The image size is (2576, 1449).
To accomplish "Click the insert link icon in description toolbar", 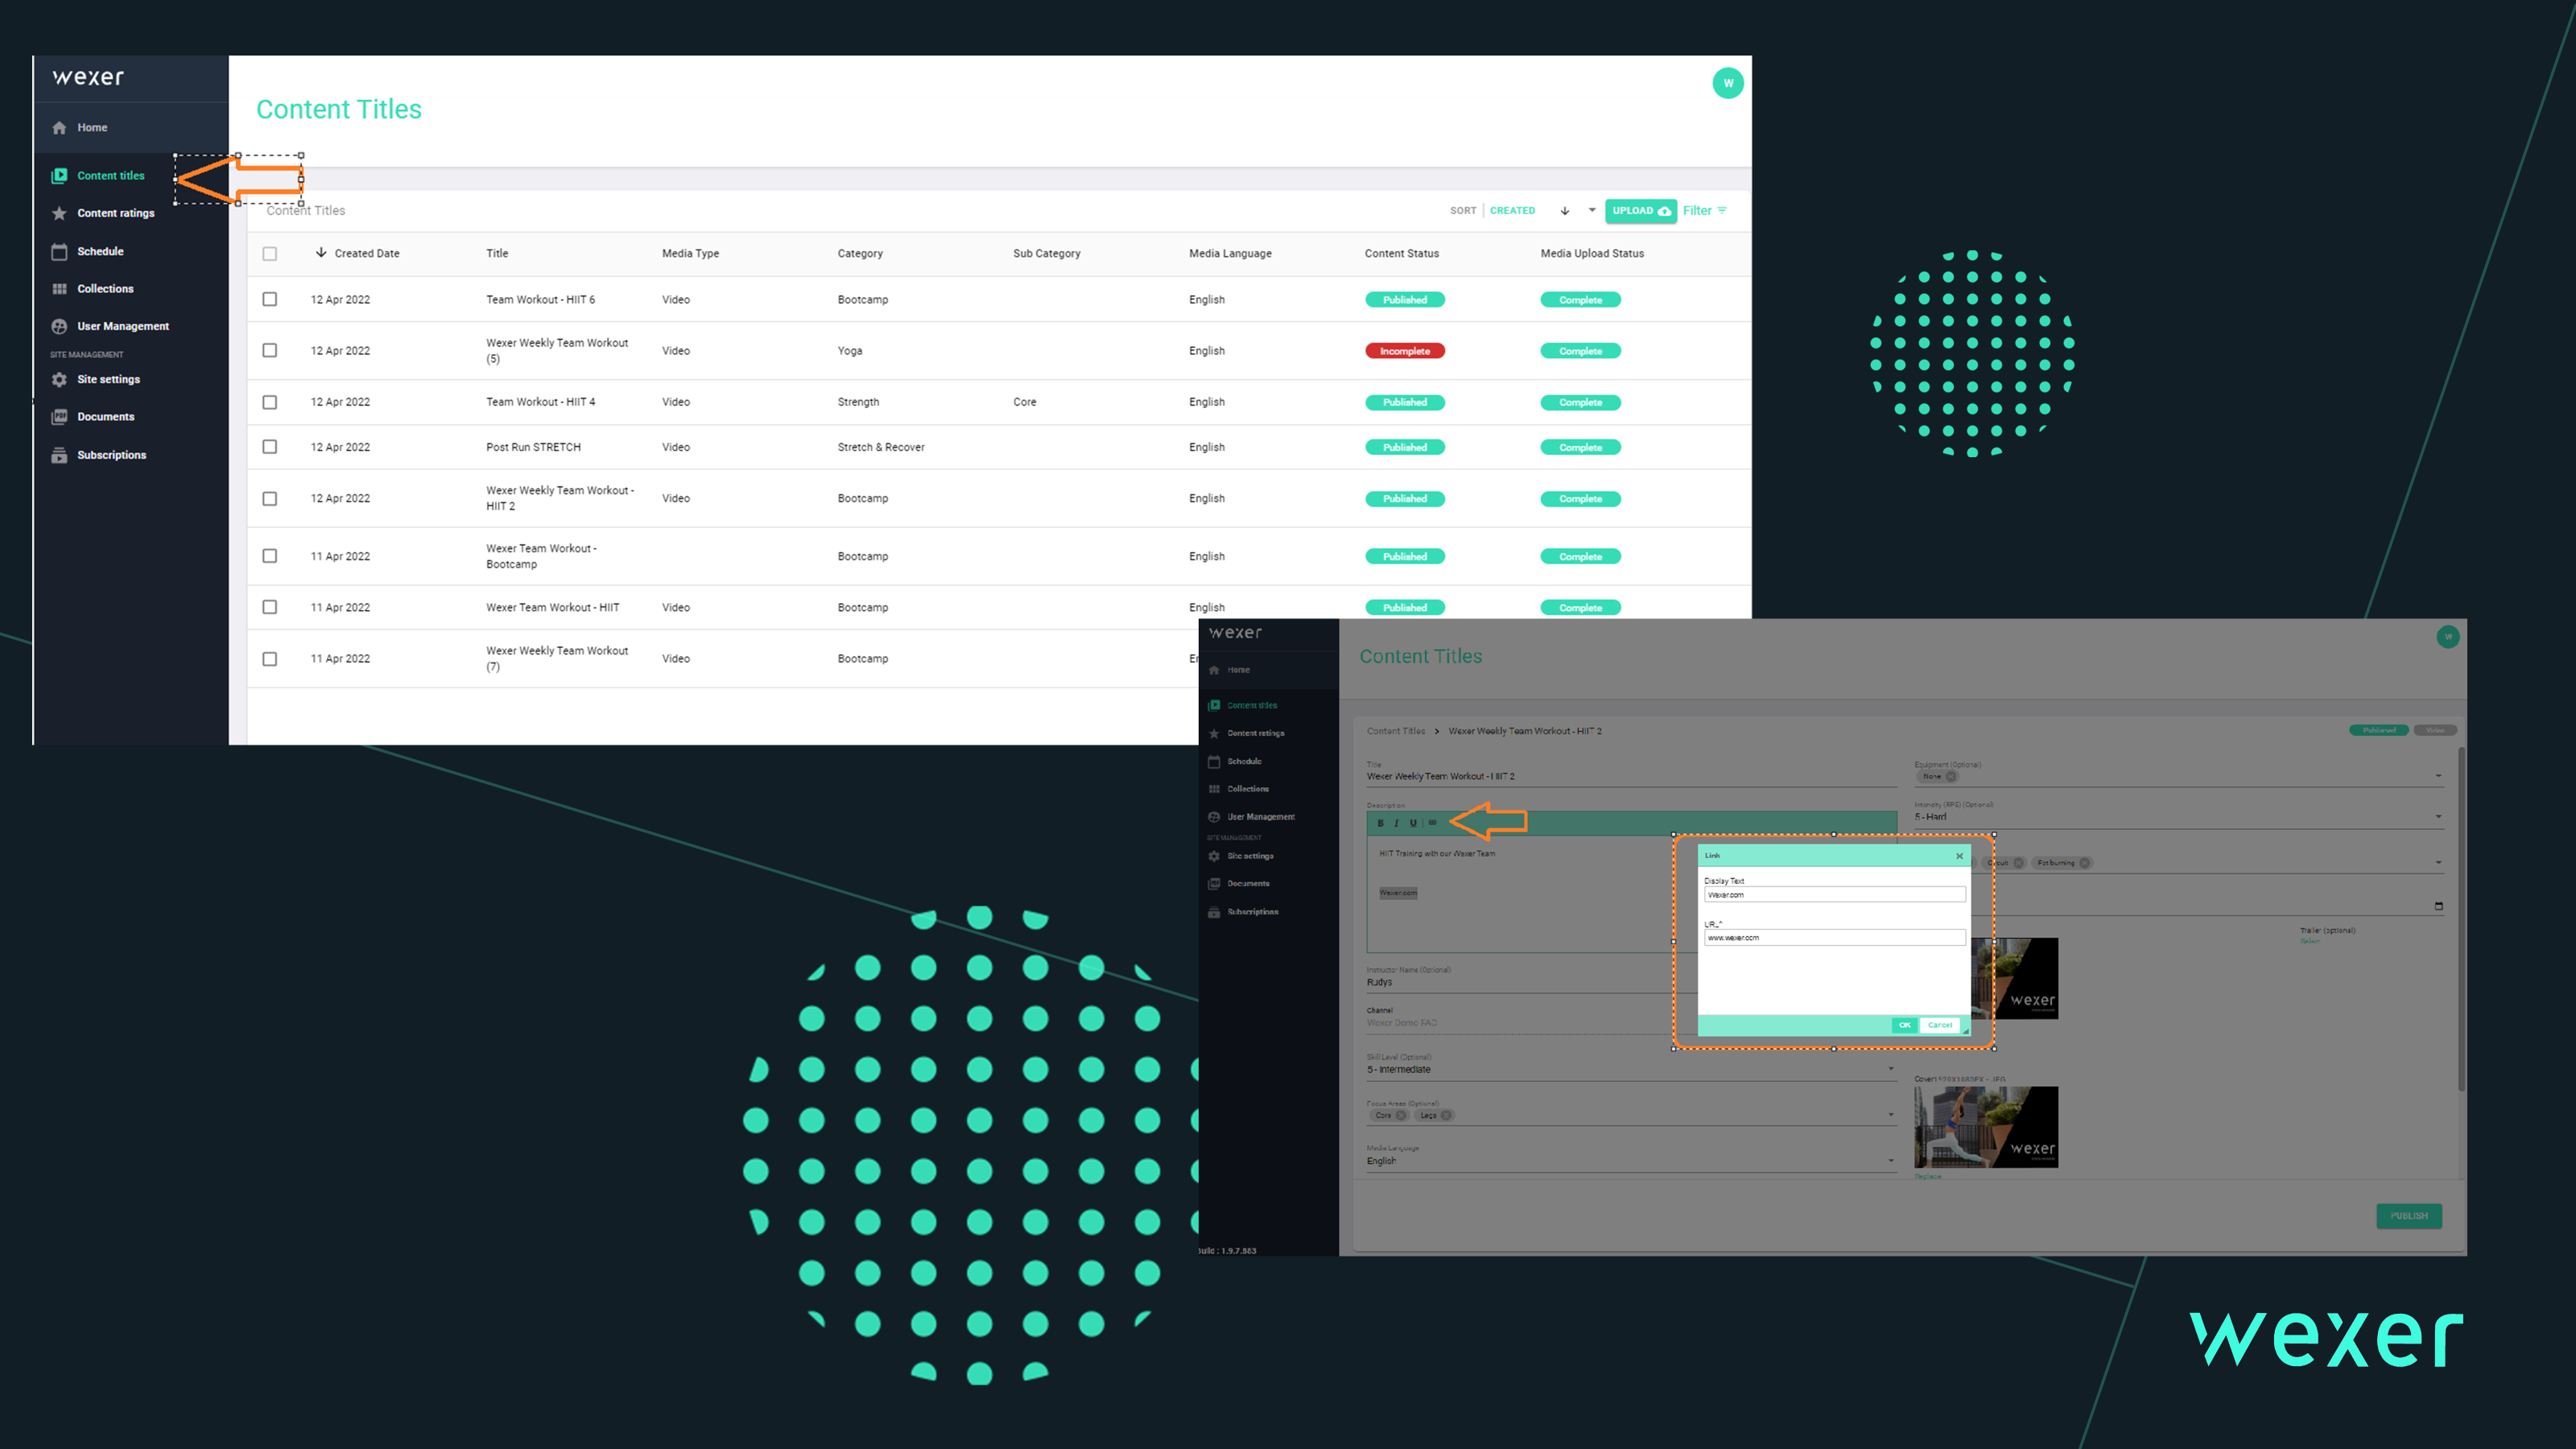I will 1432,823.
